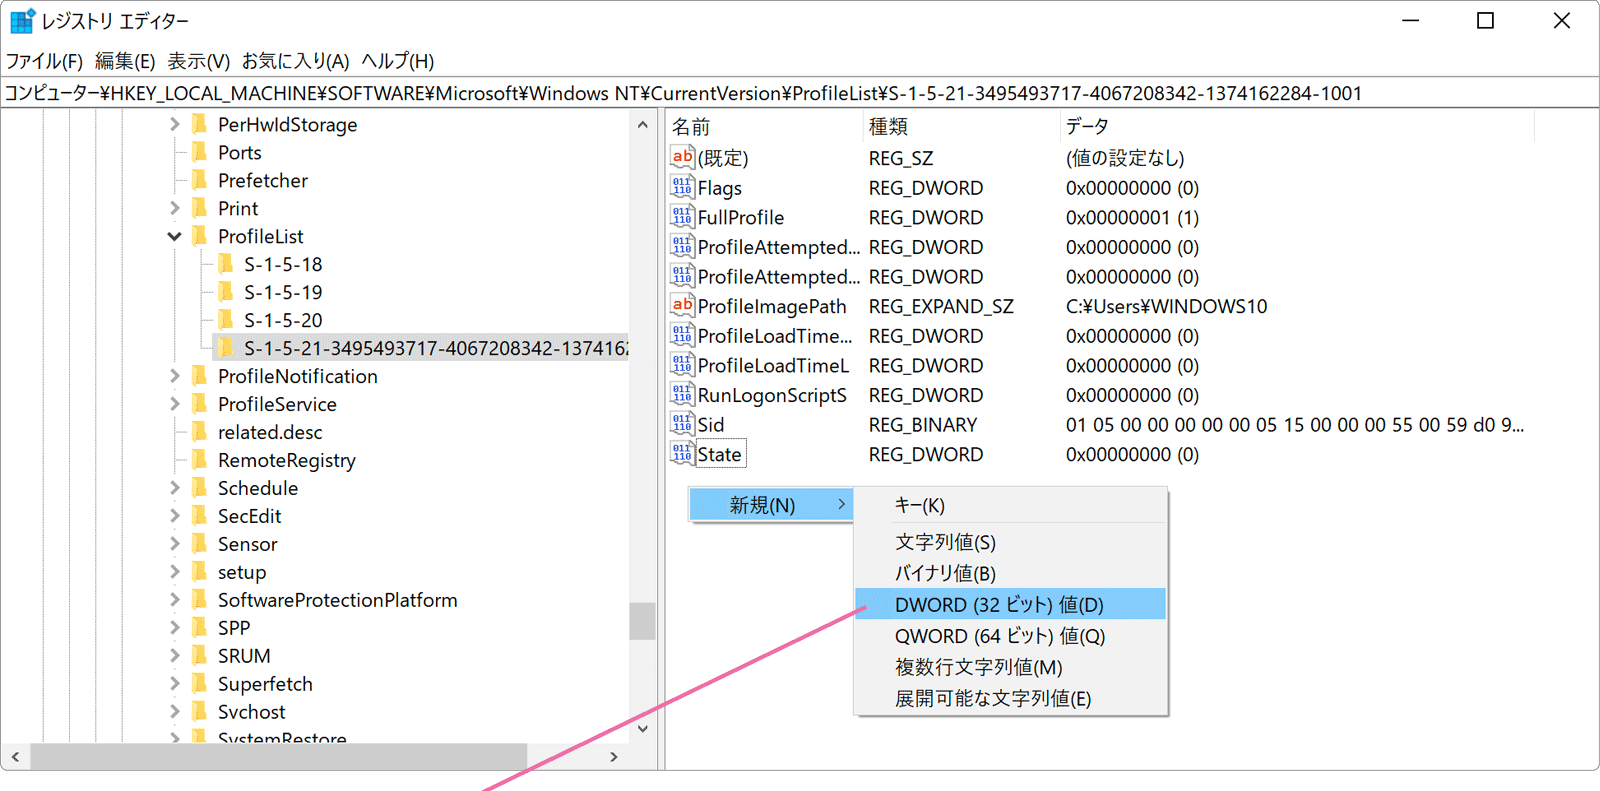
Task: Click the Prefetcher folder icon
Action: click(199, 180)
